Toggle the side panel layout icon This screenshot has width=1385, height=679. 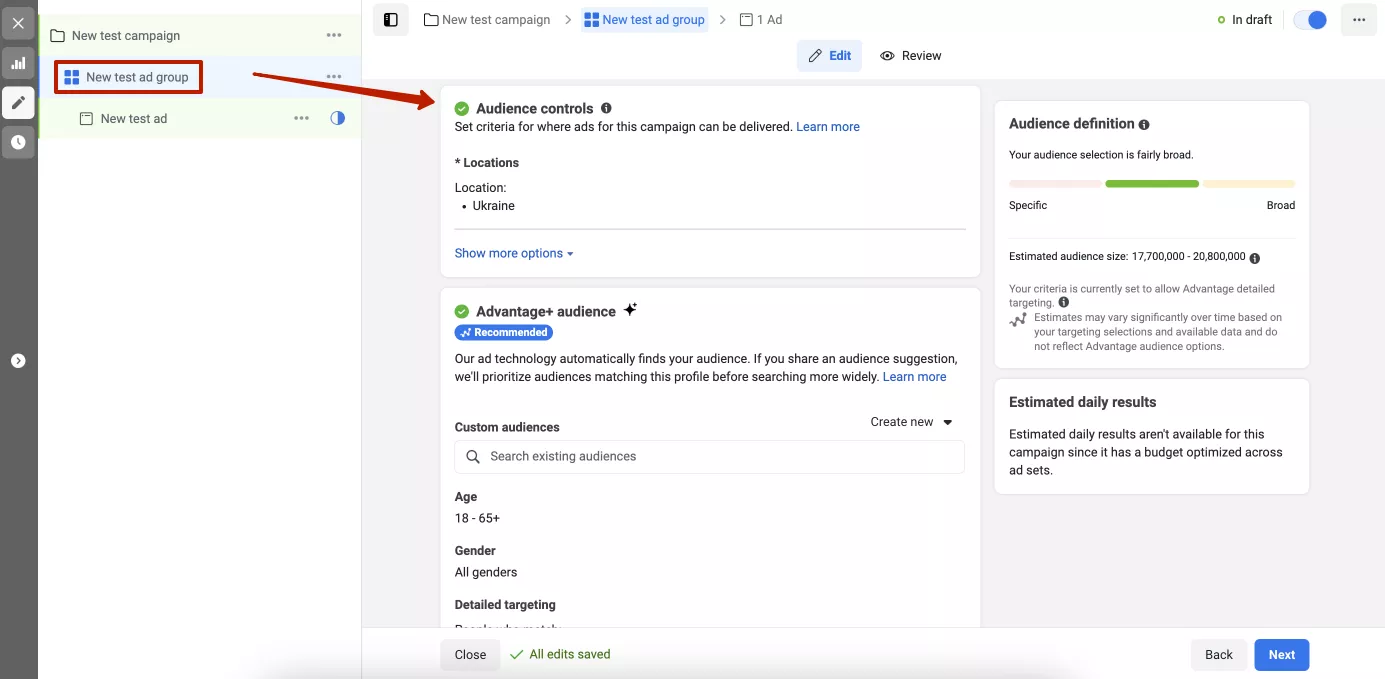click(391, 20)
